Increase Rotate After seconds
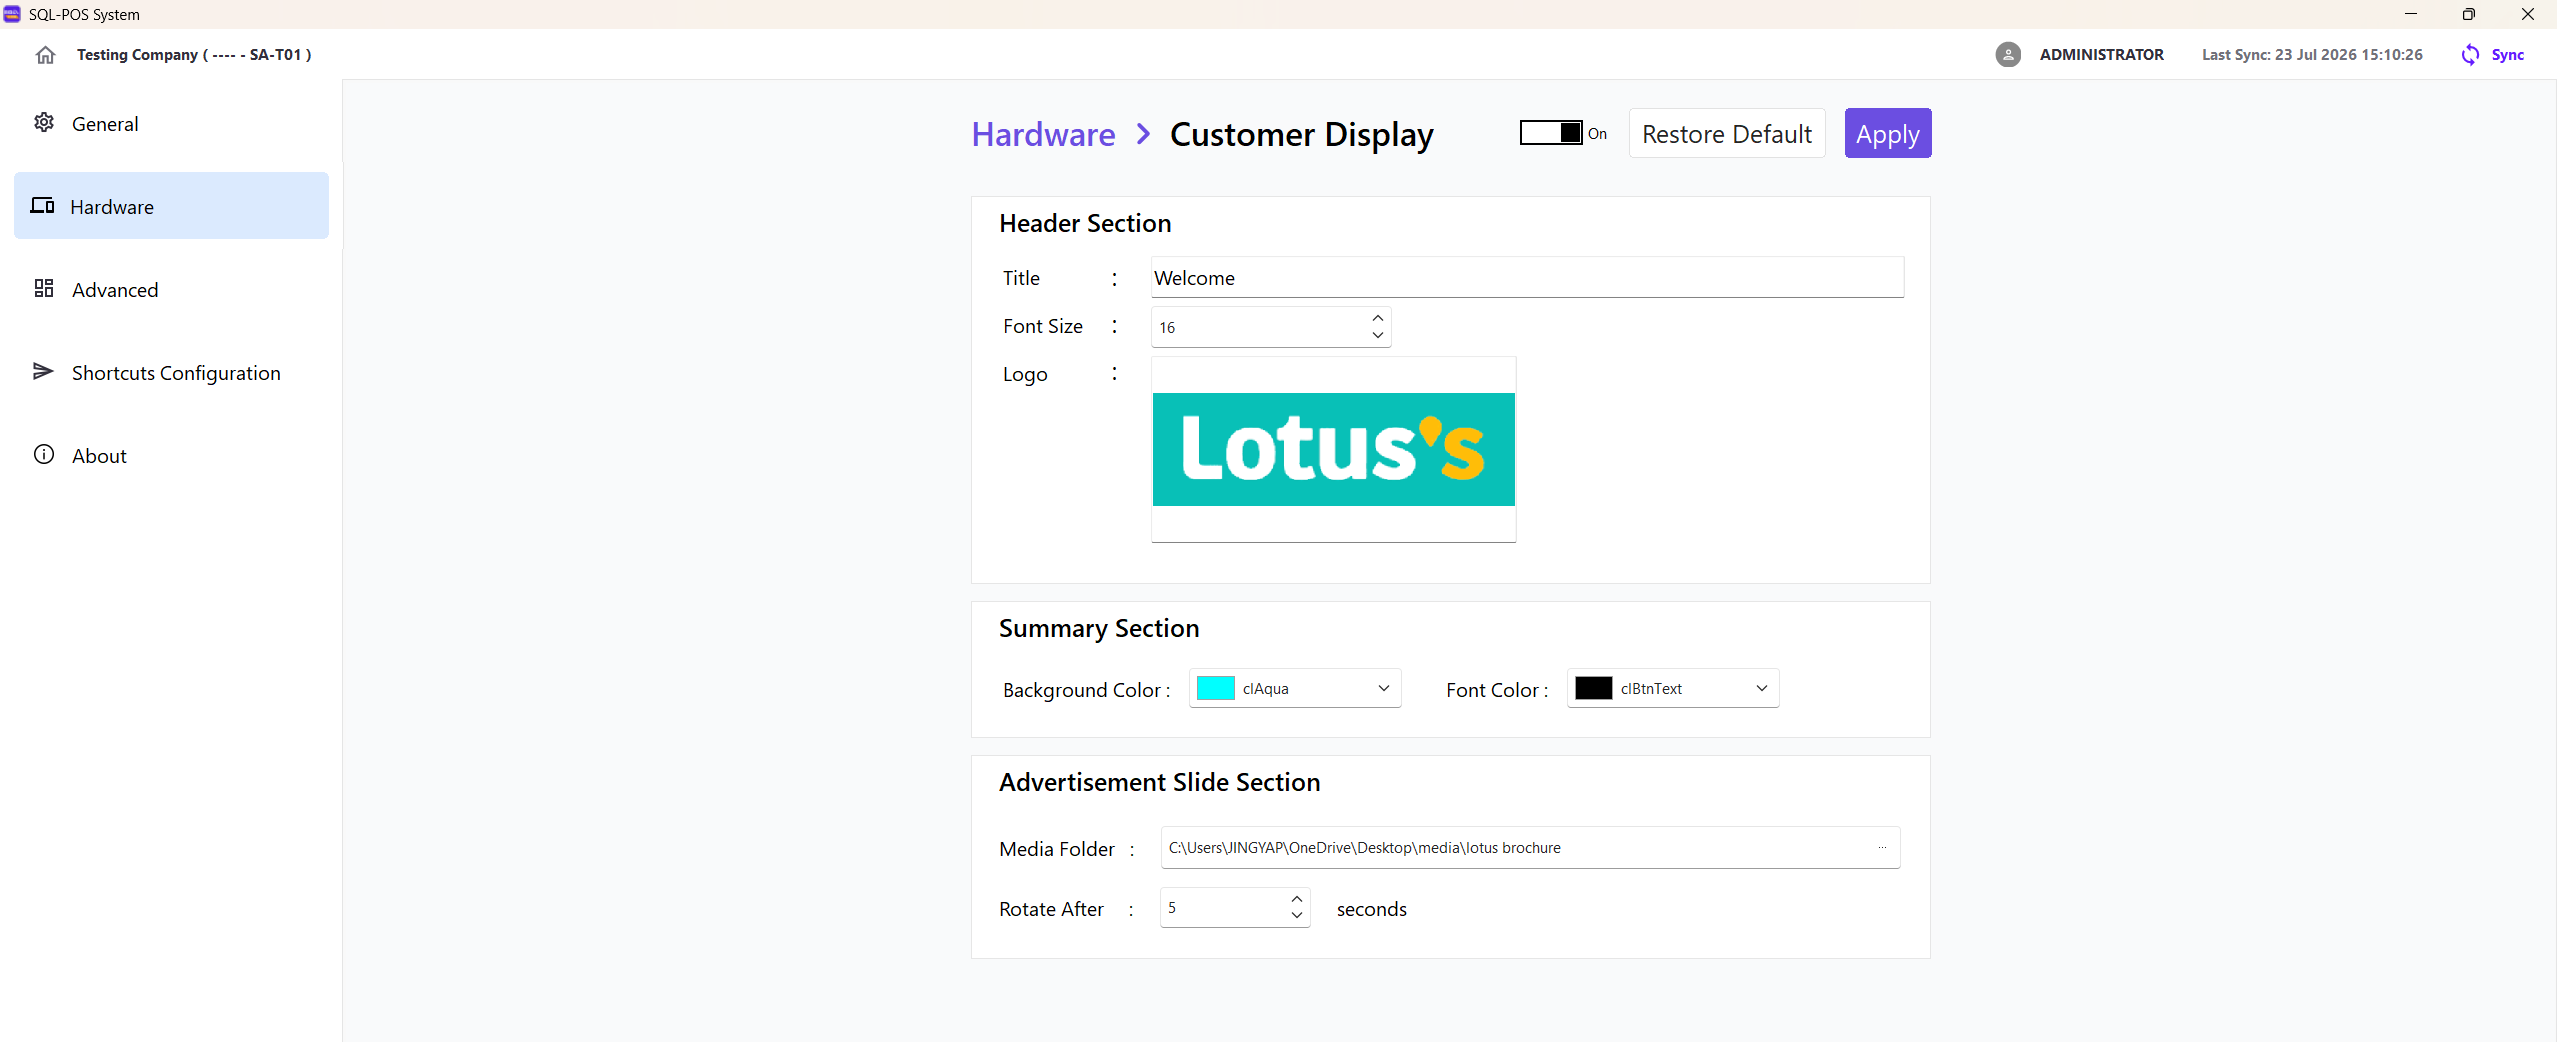This screenshot has height=1042, width=2557. coord(1297,898)
